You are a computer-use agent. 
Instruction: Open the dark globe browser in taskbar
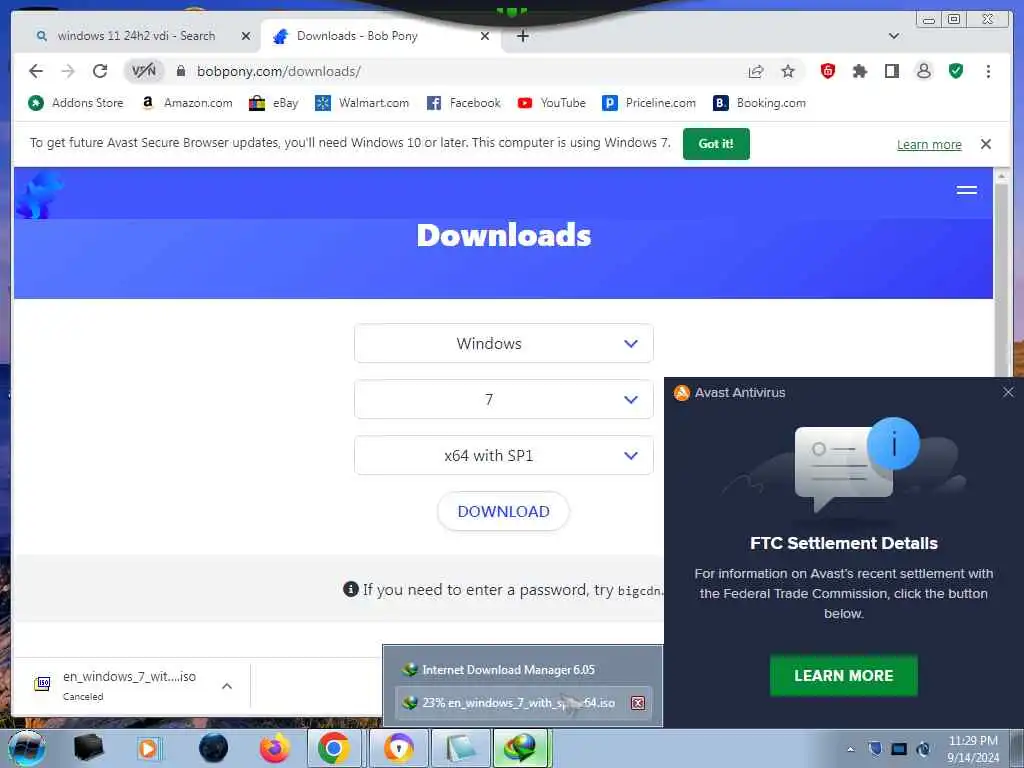click(213, 748)
